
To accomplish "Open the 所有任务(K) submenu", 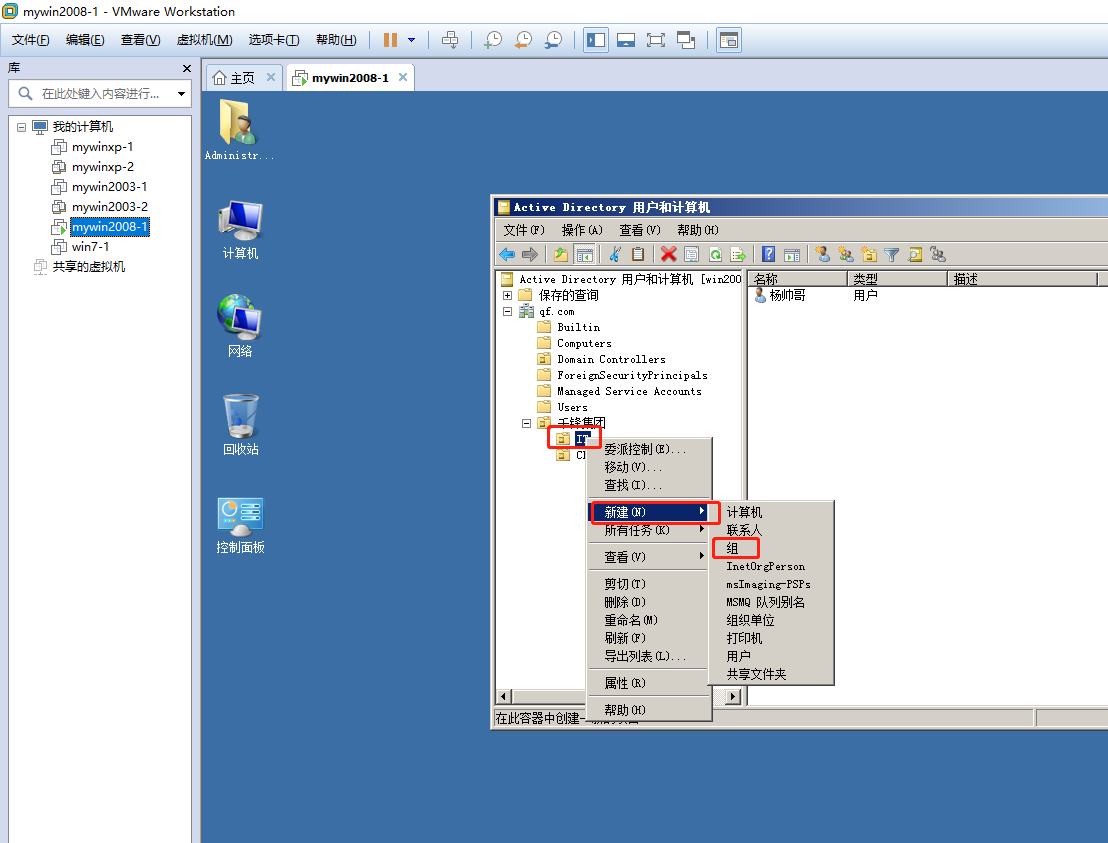I will point(649,530).
